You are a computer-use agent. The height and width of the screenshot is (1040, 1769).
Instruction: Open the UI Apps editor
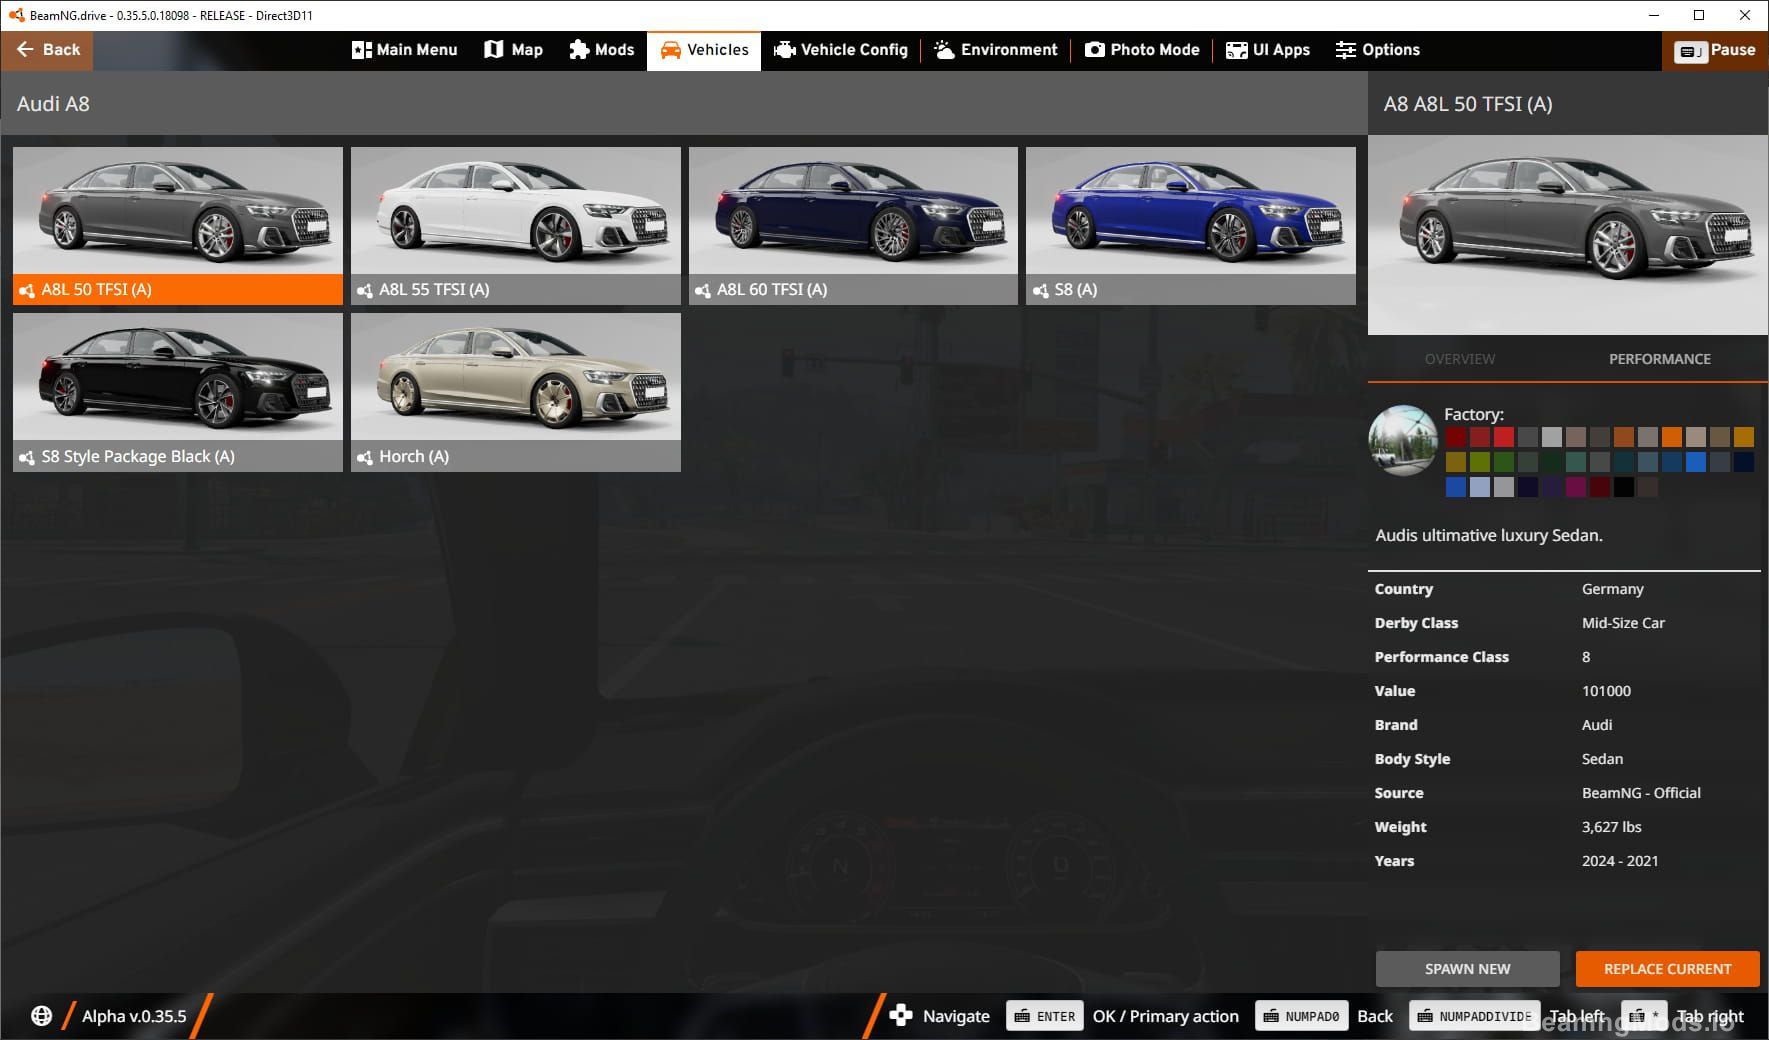(x=1267, y=50)
